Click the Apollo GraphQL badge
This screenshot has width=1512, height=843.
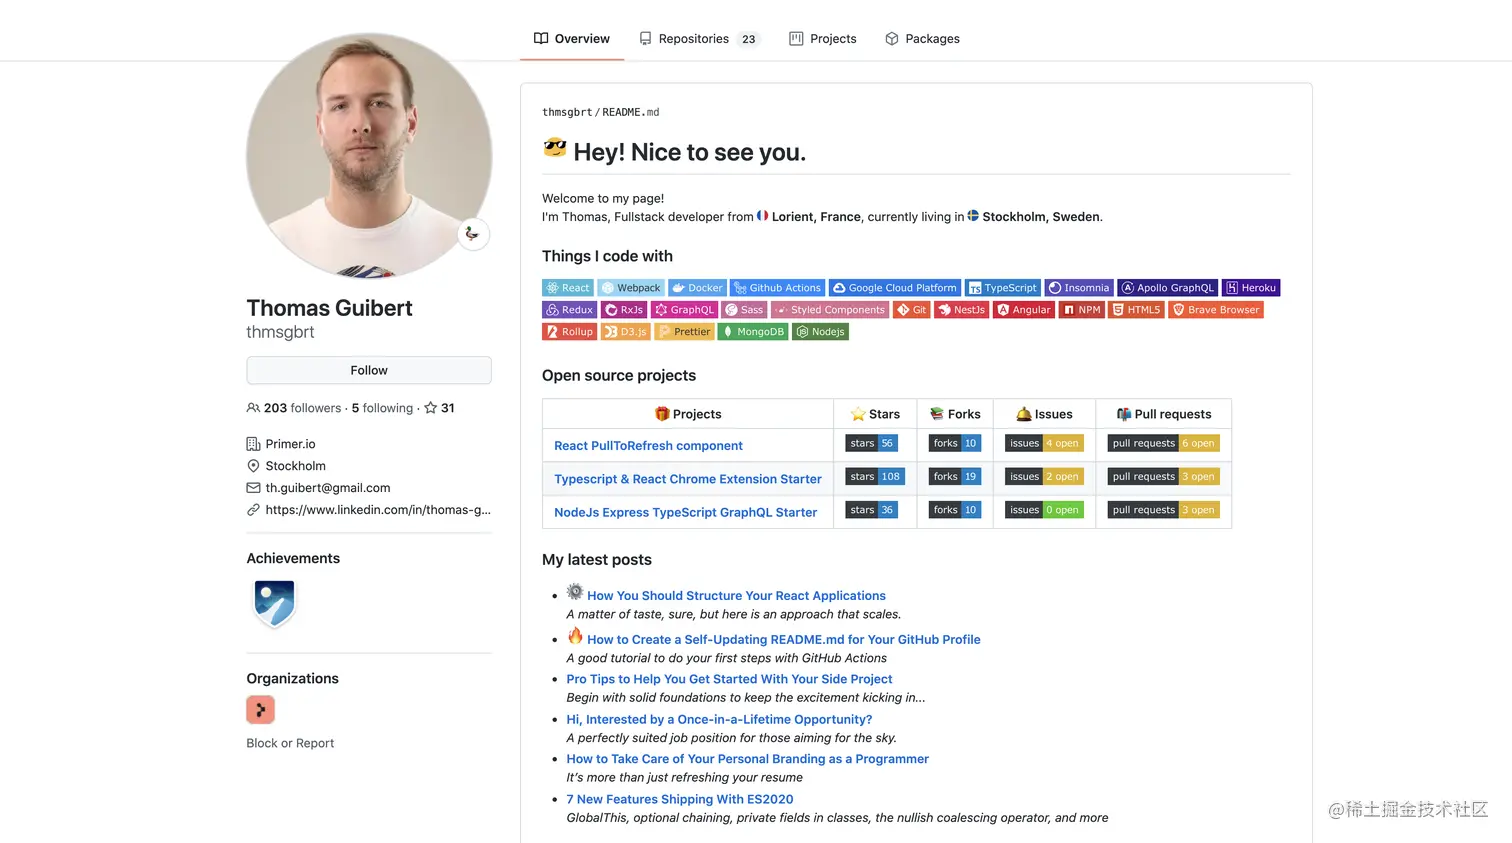coord(1168,288)
